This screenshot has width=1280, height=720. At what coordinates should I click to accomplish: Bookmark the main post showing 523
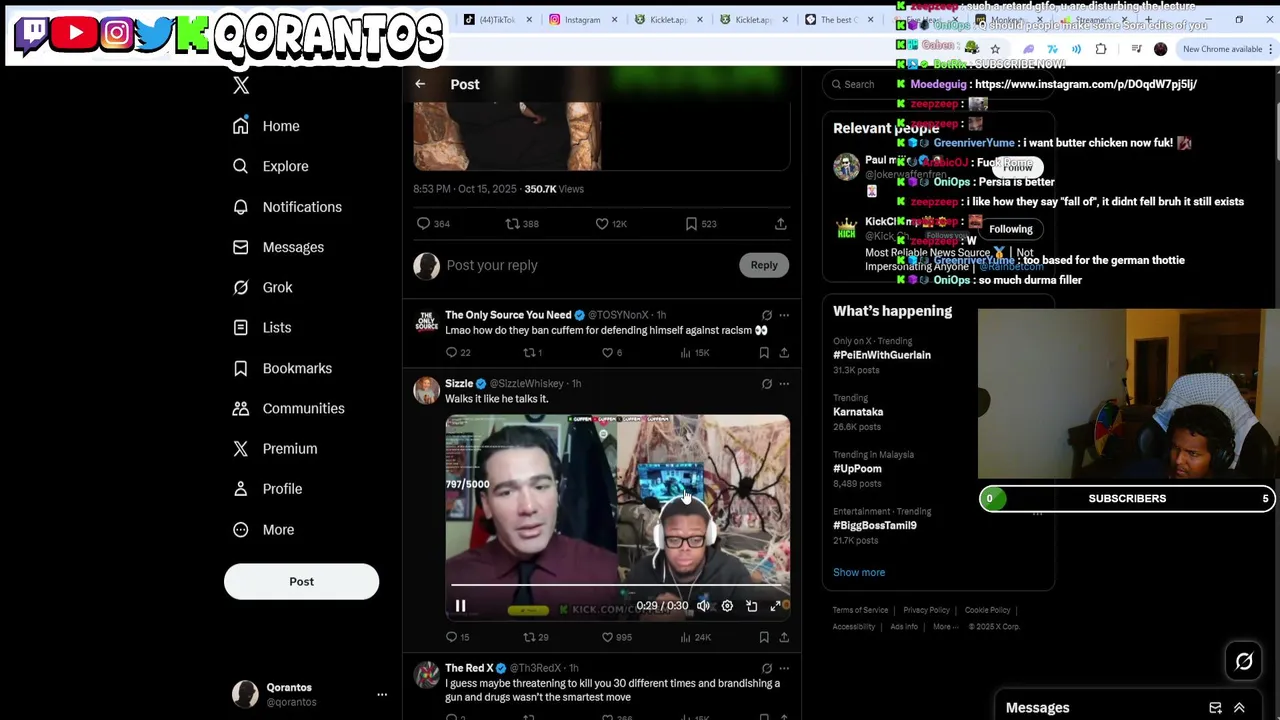[x=700, y=224]
